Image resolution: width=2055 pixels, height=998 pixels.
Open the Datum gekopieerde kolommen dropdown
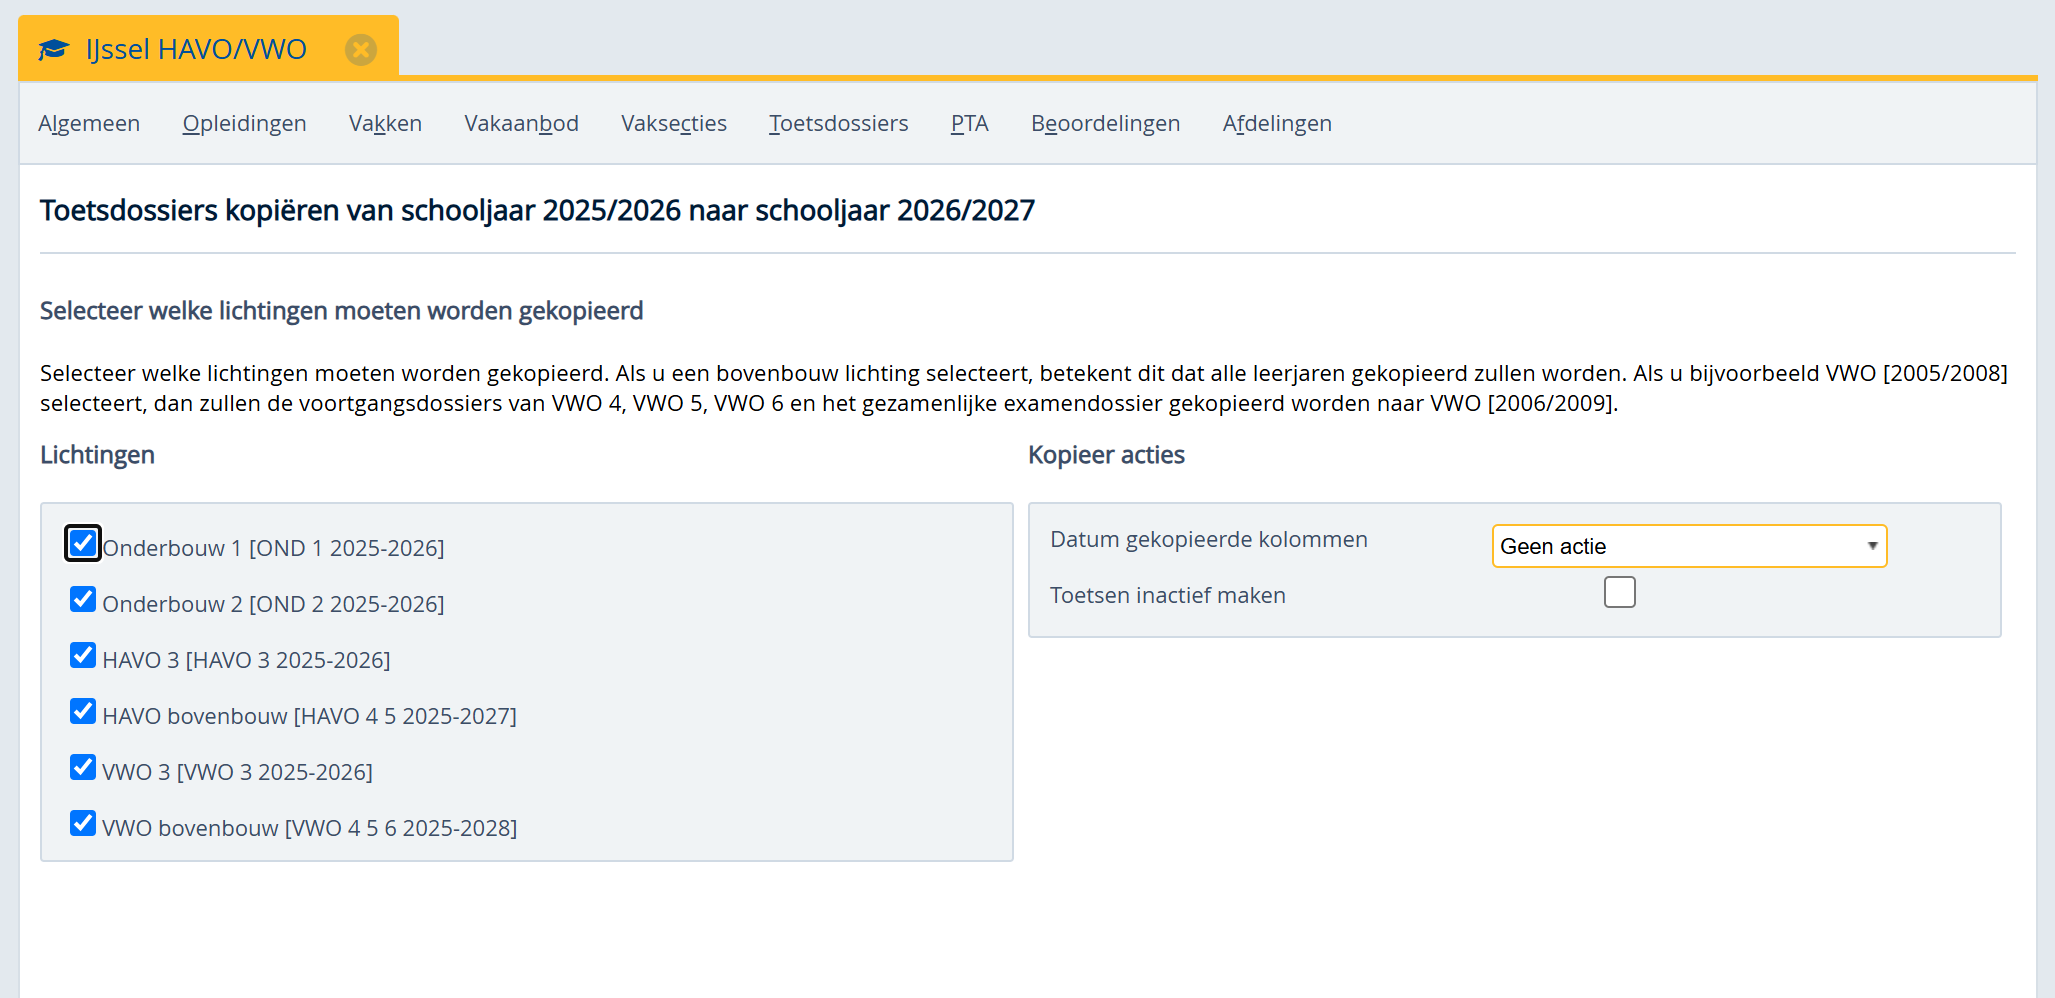1688,546
